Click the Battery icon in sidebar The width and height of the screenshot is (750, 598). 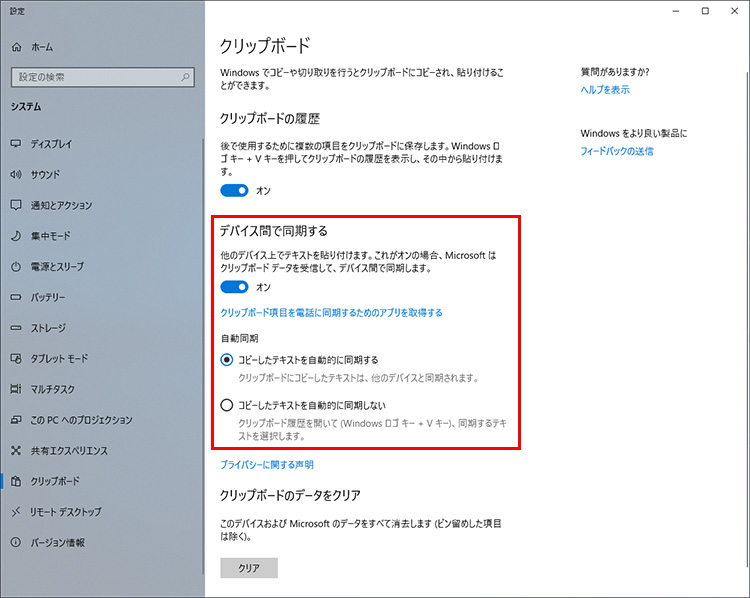[x=16, y=297]
